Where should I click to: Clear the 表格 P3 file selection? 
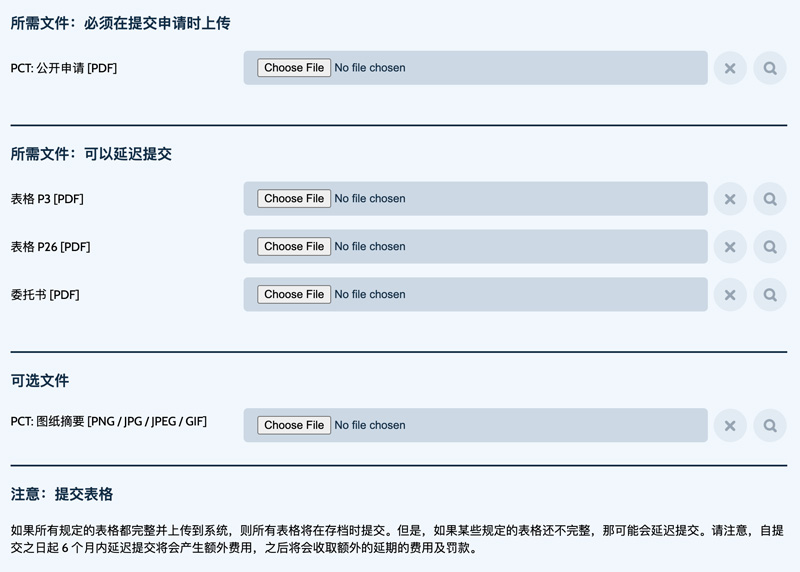coord(730,198)
